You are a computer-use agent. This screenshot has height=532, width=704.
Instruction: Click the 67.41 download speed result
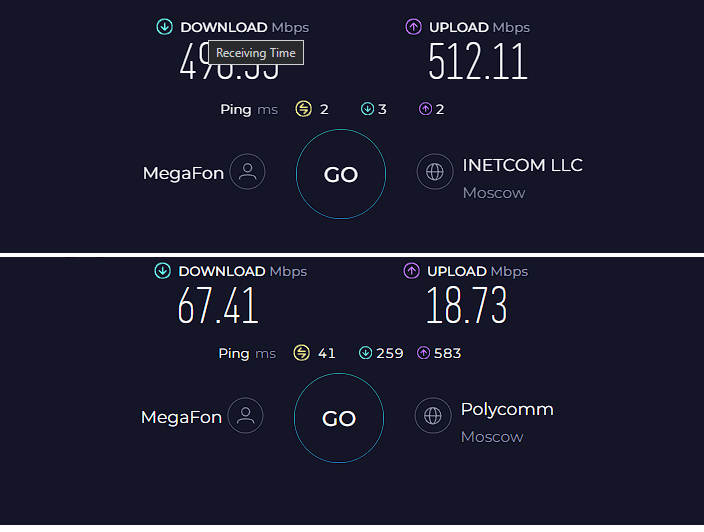pyautogui.click(x=218, y=306)
